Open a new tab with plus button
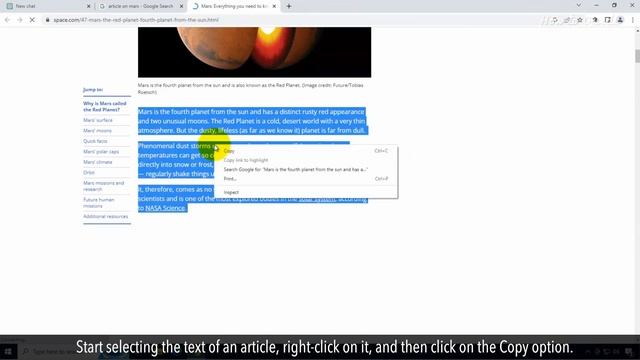 coord(289,6)
